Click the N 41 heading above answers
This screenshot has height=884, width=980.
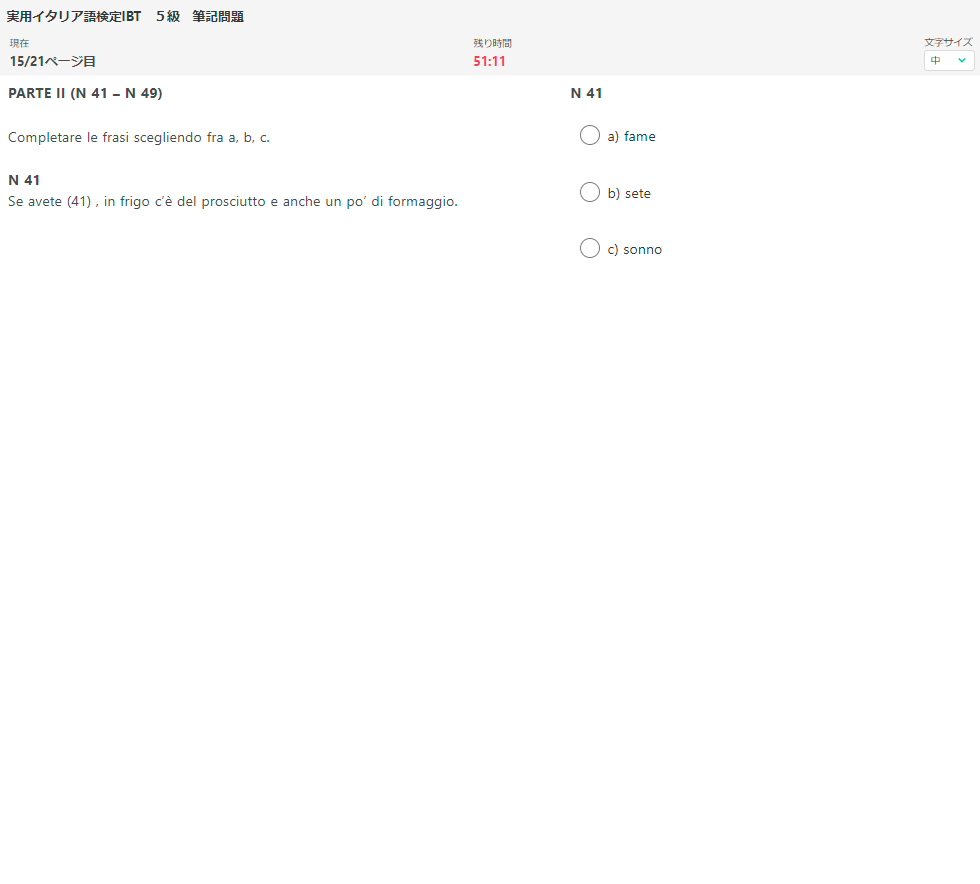click(586, 93)
